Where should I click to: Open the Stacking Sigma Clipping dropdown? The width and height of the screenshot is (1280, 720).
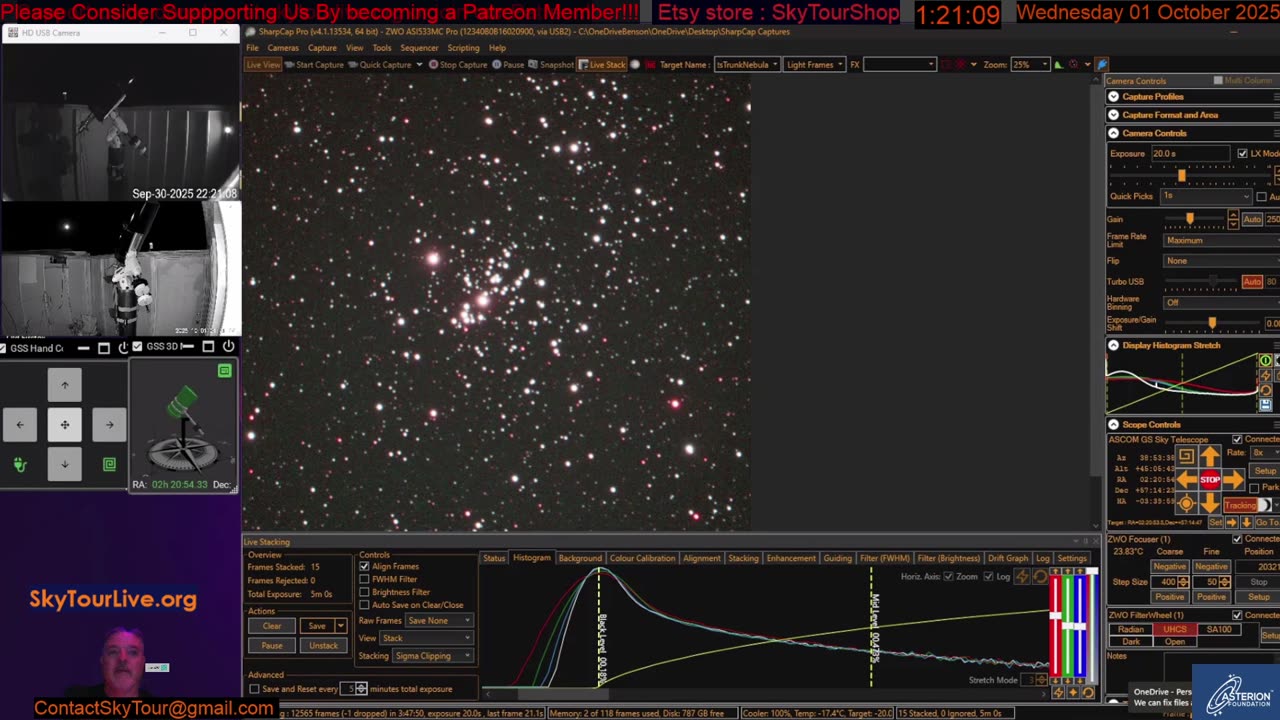pyautogui.click(x=432, y=656)
